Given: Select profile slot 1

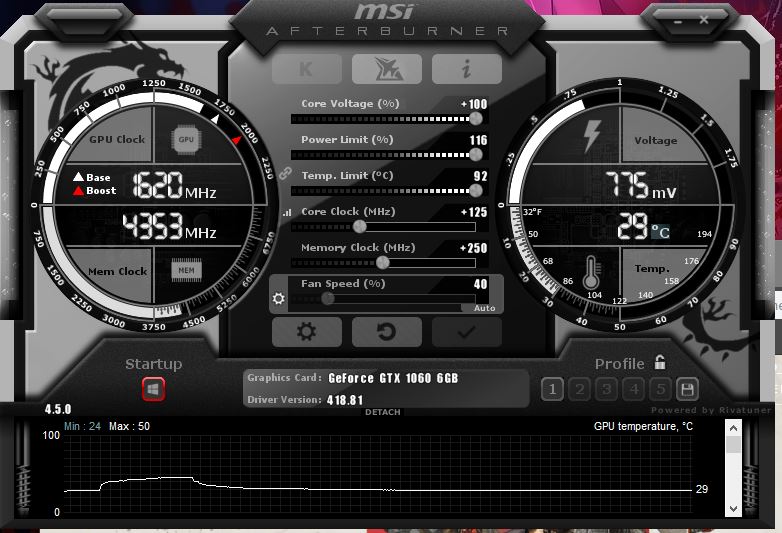Looking at the screenshot, I should coord(552,389).
